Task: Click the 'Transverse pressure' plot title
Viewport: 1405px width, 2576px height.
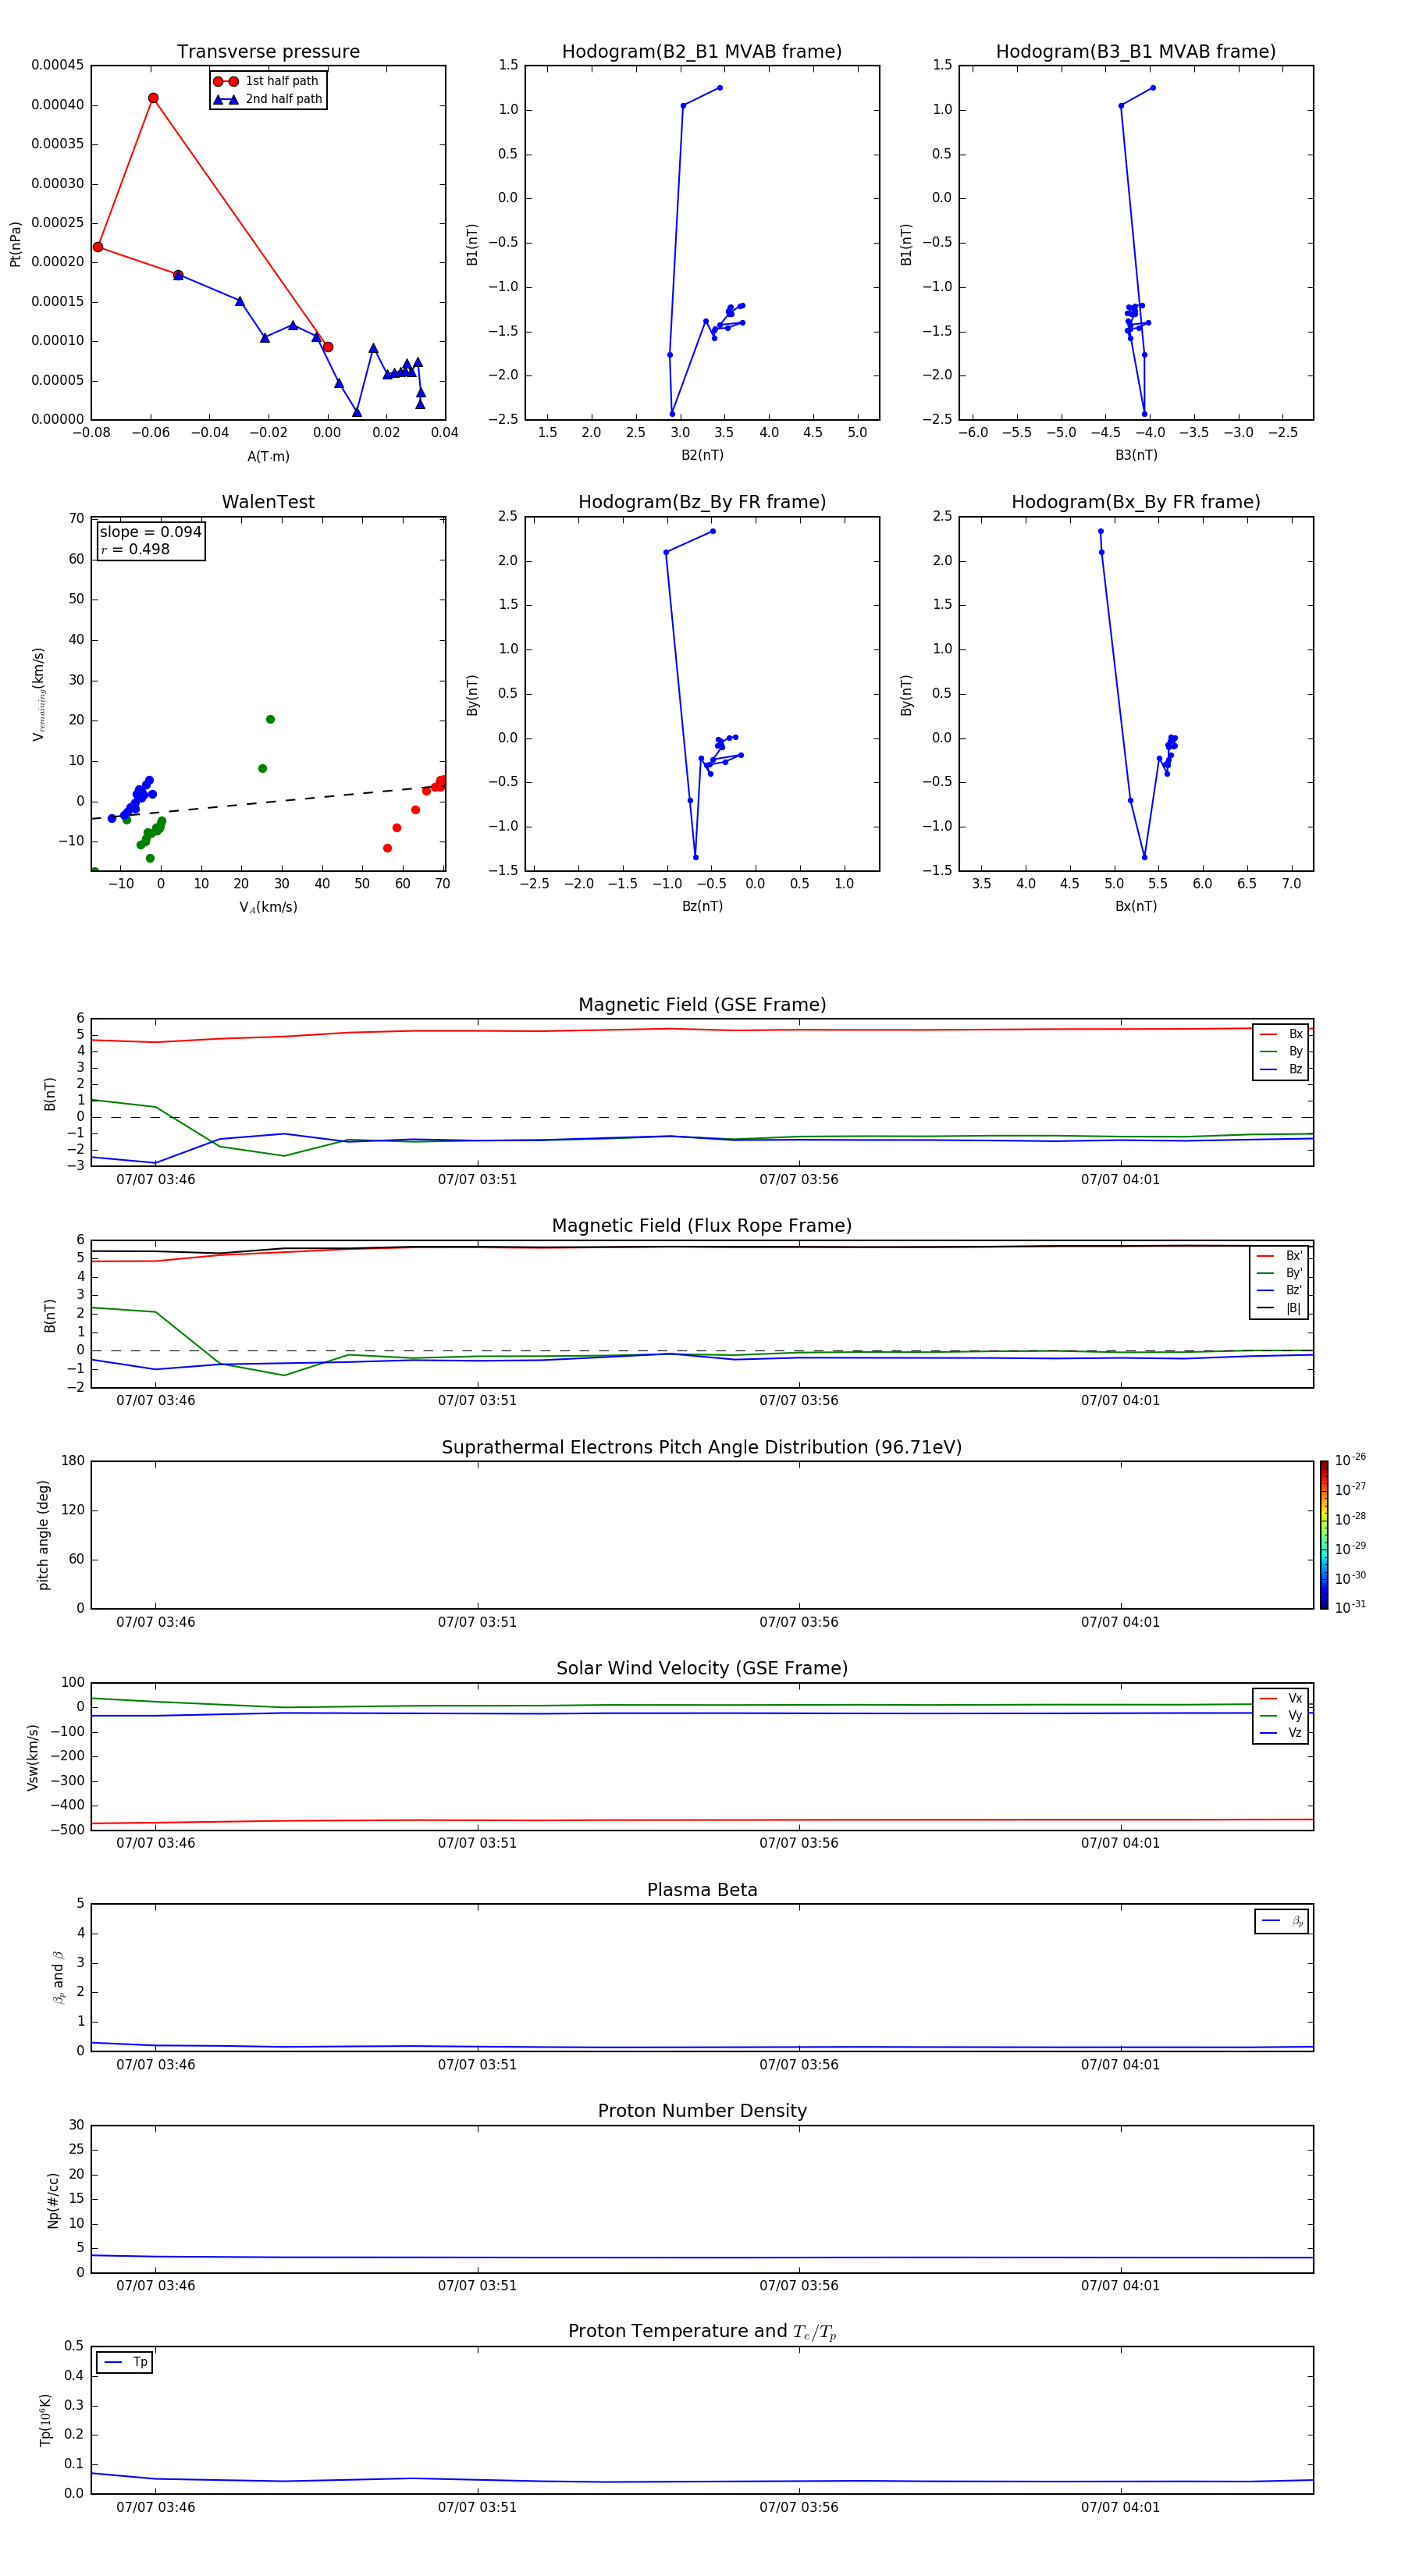Action: [268, 52]
